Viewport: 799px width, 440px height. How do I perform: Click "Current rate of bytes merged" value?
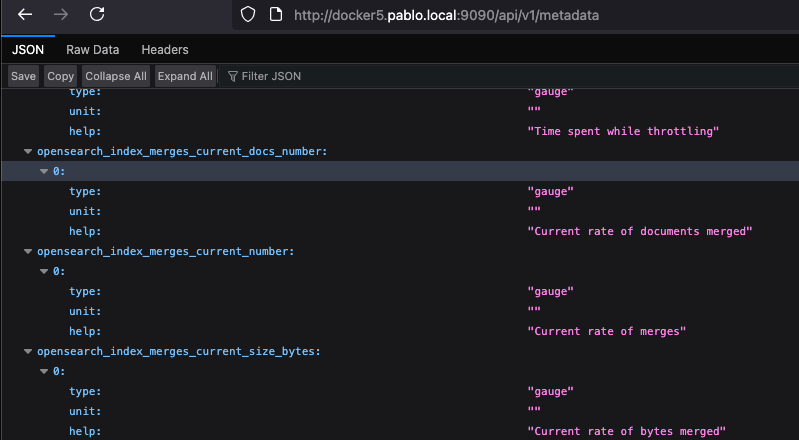(x=626, y=431)
